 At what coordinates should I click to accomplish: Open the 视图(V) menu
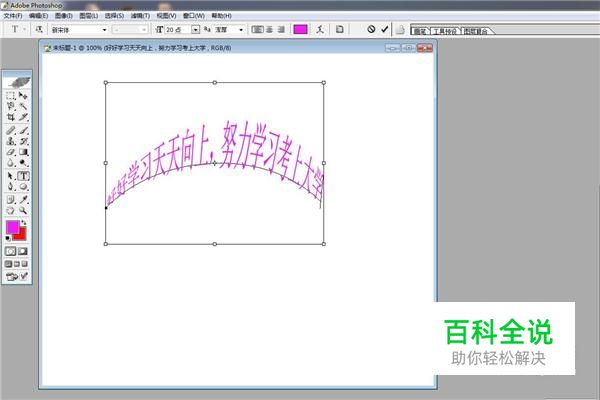coord(166,16)
